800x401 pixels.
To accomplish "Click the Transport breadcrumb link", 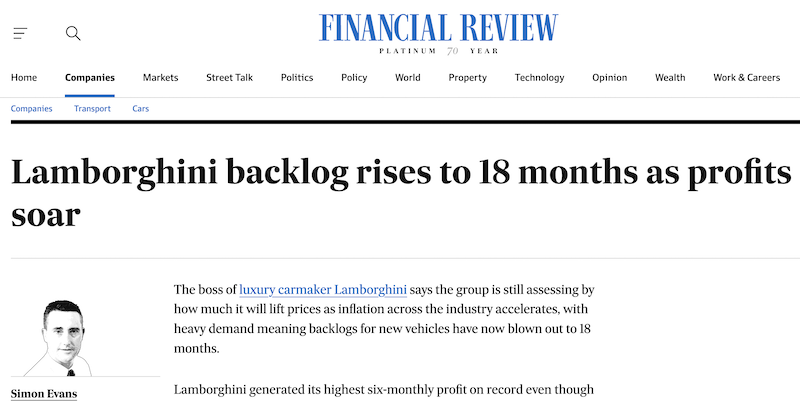I will 92,108.
